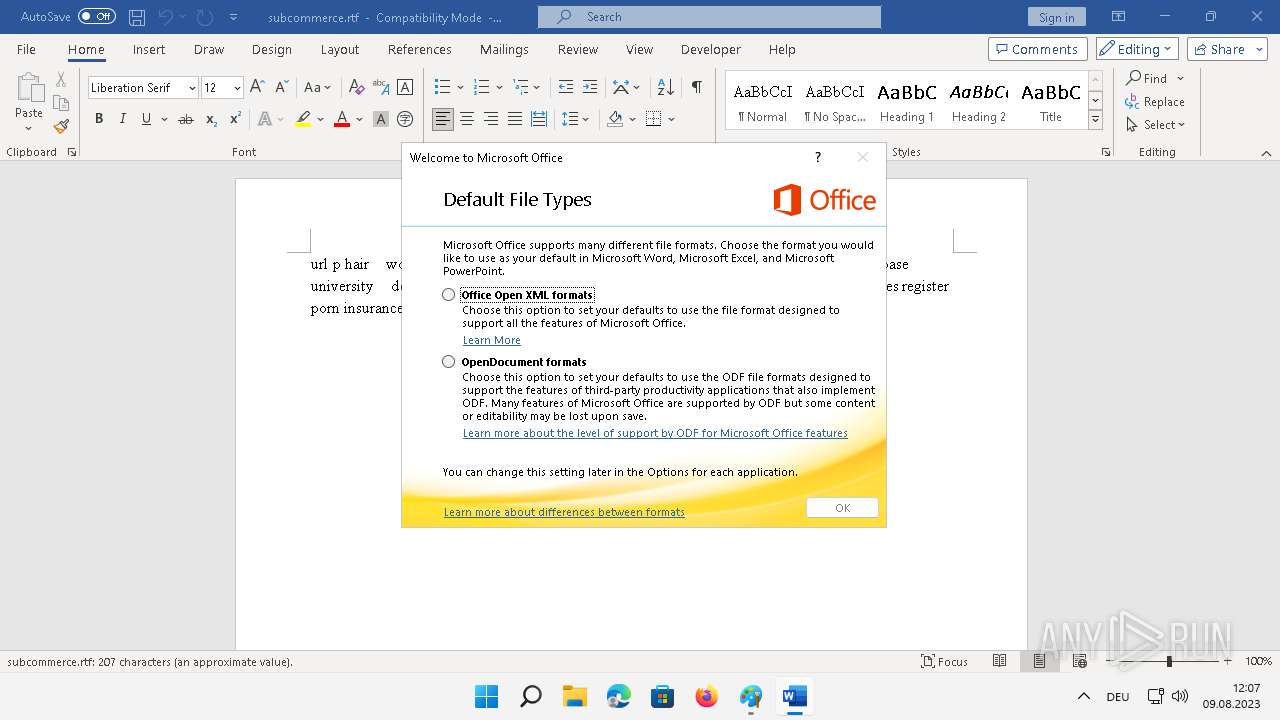Align text left
Viewport: 1280px width, 720px height.
click(442, 119)
